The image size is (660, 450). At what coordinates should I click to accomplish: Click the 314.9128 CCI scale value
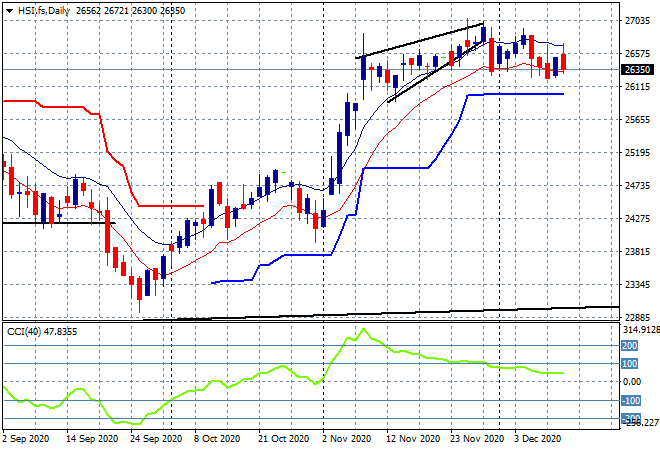[641, 330]
